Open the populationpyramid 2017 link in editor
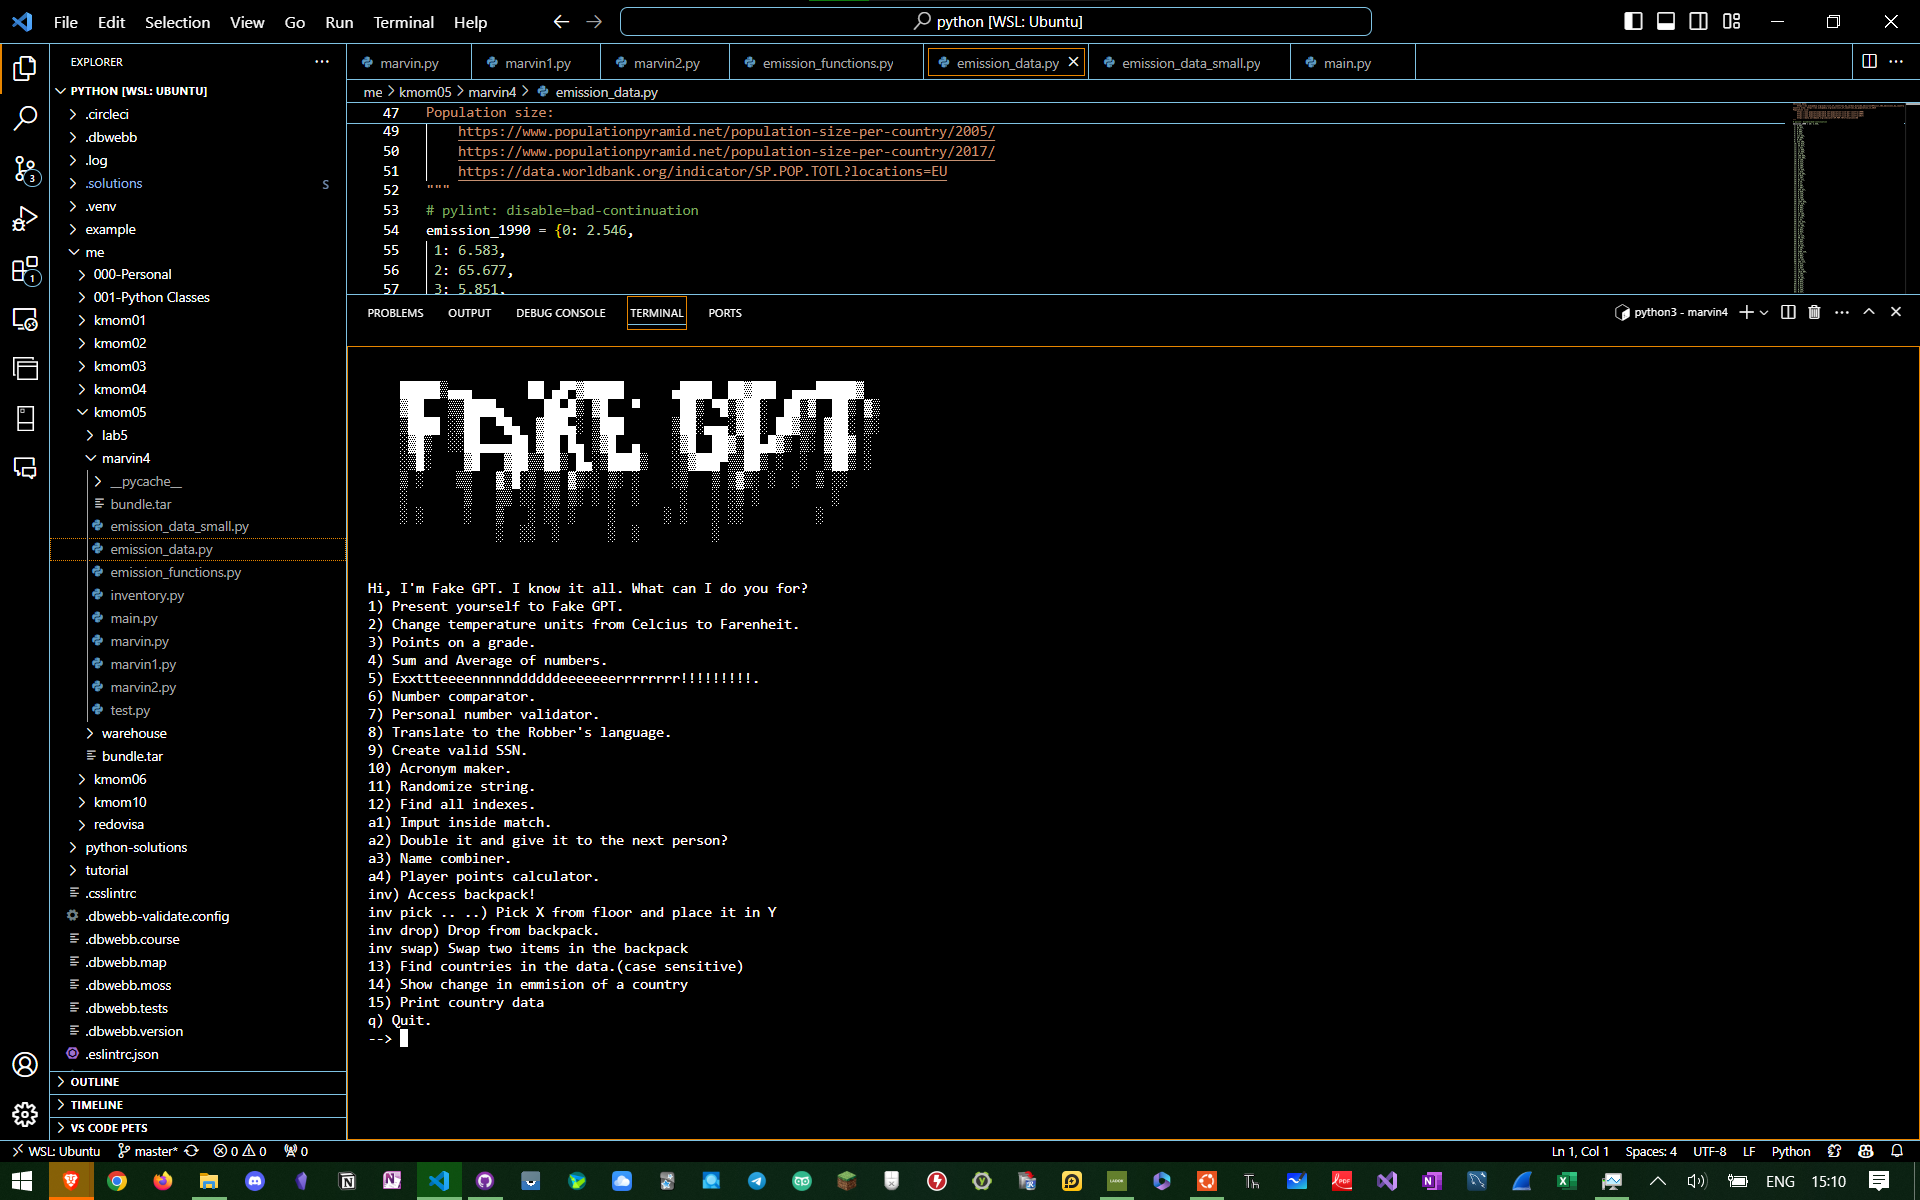 click(x=725, y=151)
